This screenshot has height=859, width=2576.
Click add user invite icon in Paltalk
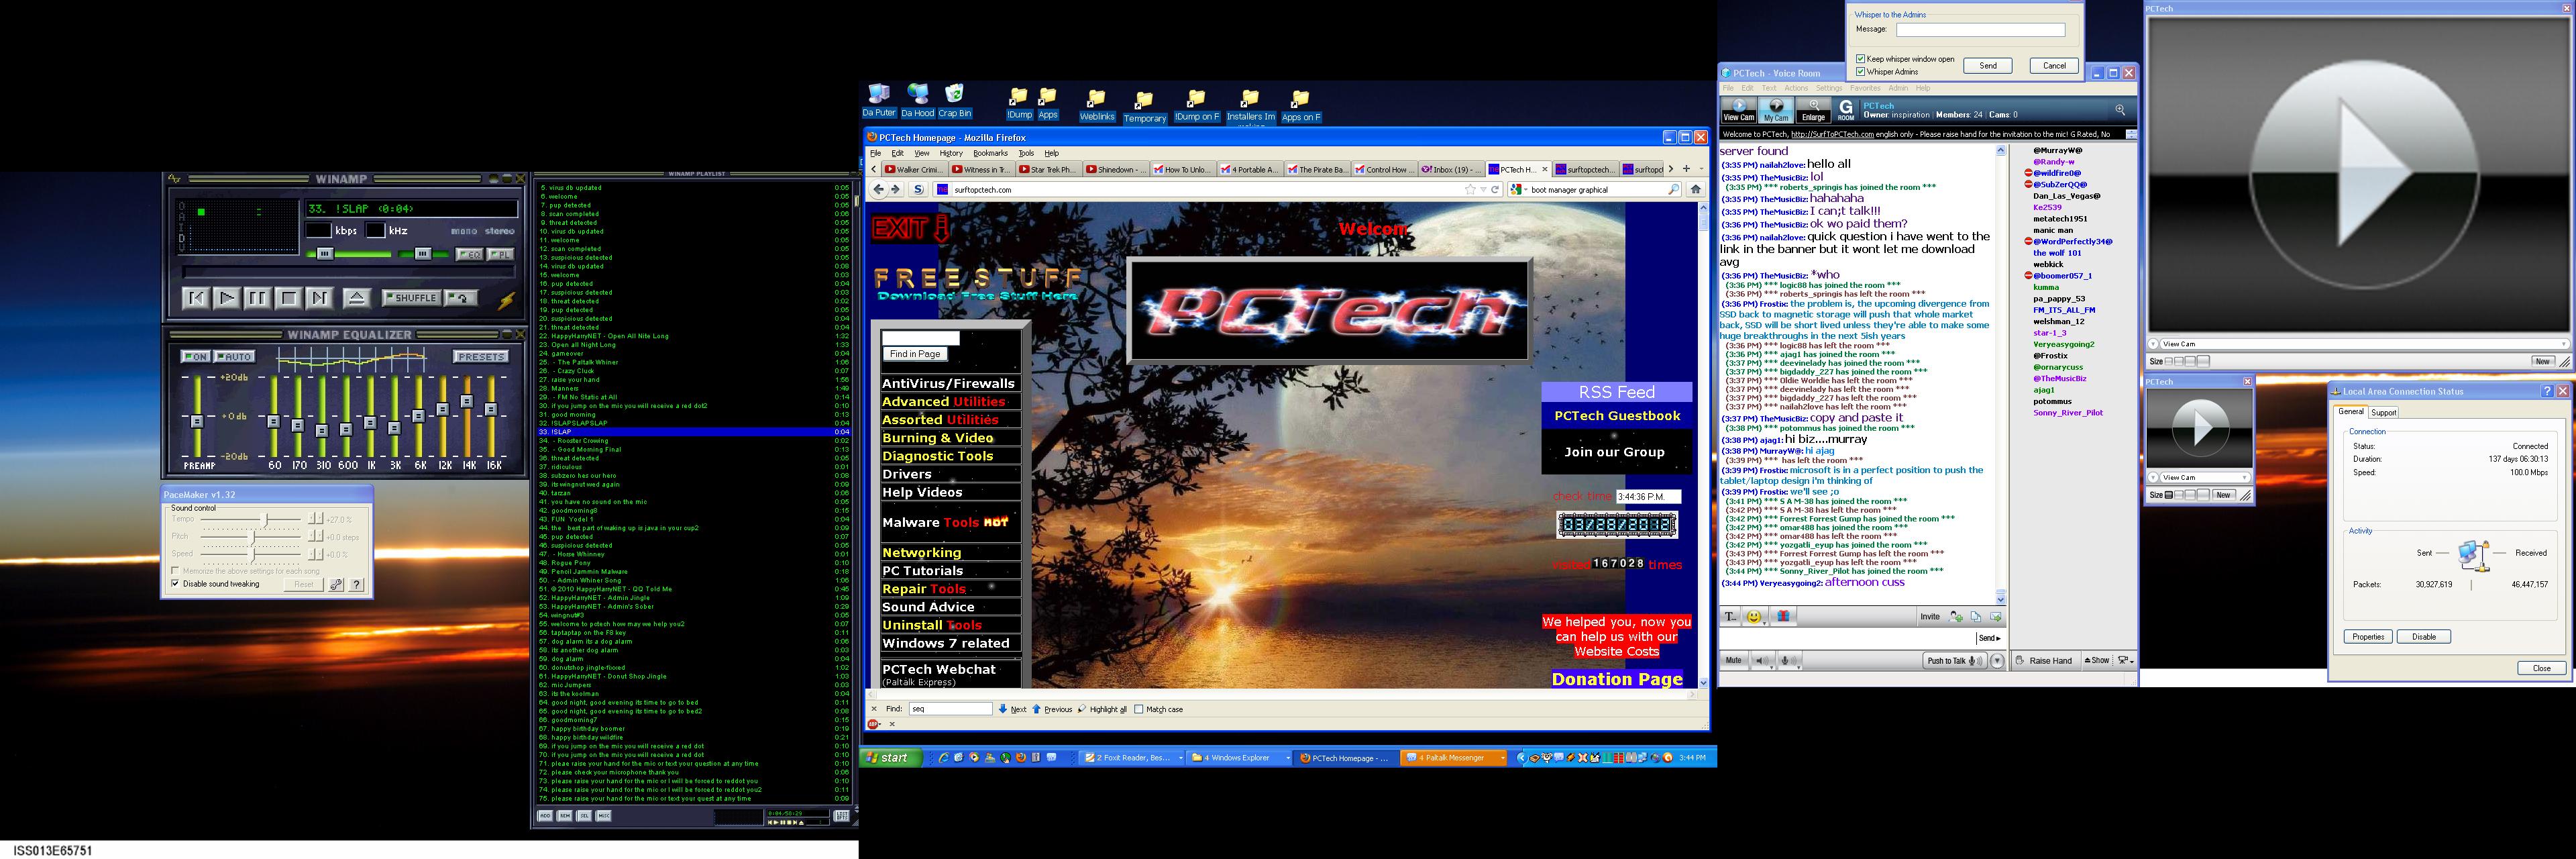coord(1956,617)
